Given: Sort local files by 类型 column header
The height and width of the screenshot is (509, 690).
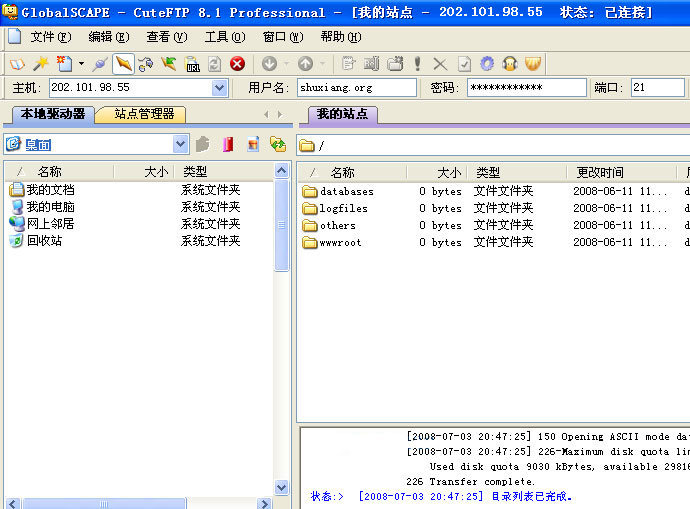Looking at the screenshot, I should click(195, 172).
